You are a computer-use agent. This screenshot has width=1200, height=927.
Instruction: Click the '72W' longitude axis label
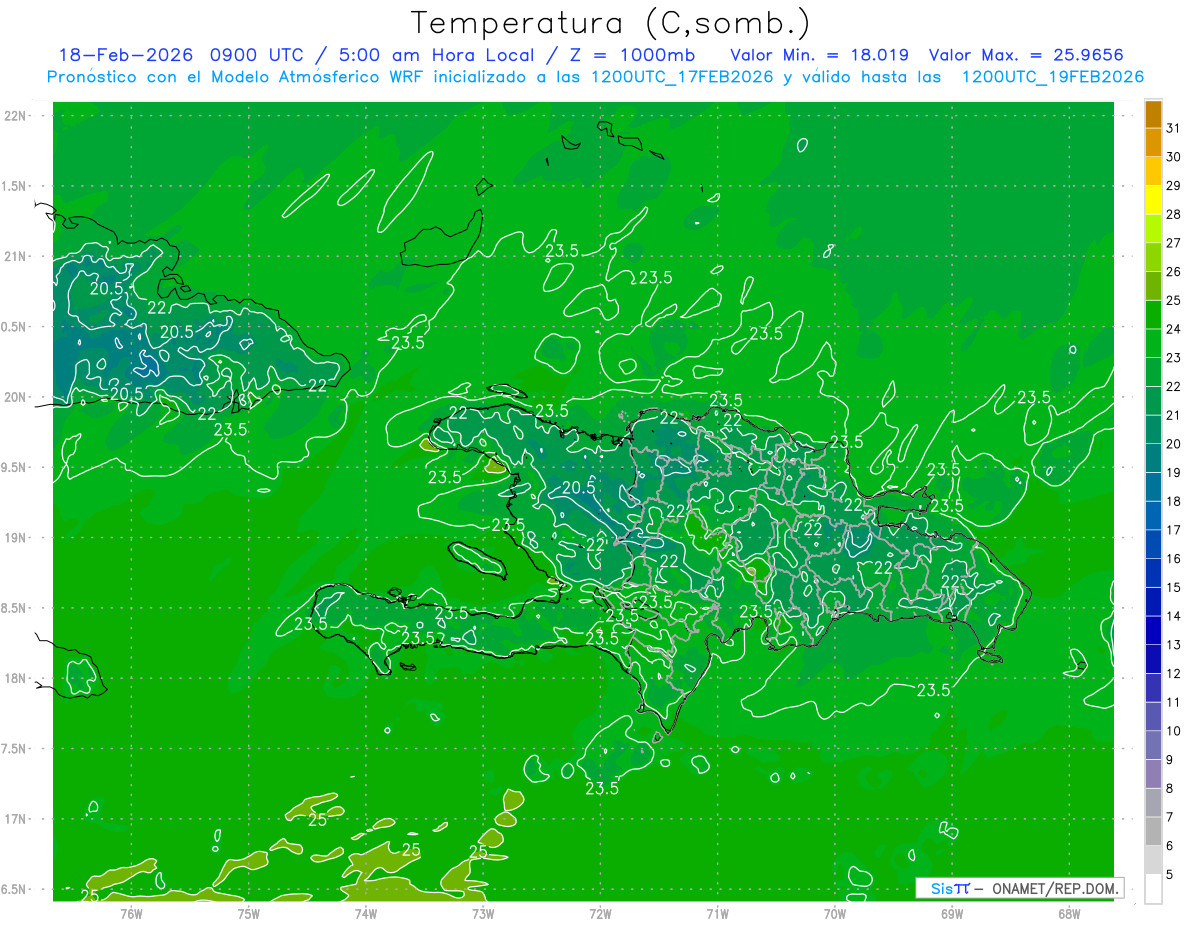tap(600, 913)
